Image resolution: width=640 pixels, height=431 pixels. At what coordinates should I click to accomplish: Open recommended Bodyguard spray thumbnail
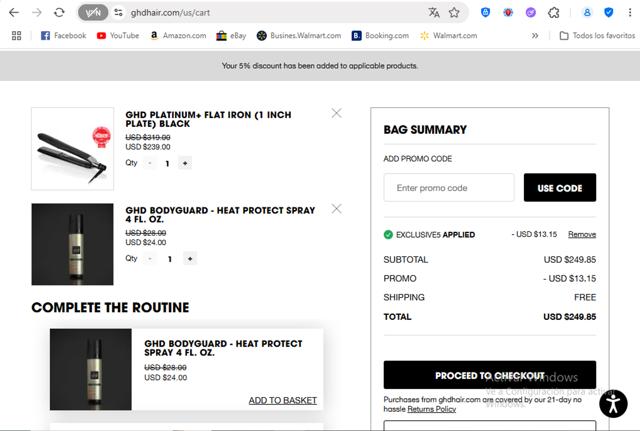click(91, 369)
